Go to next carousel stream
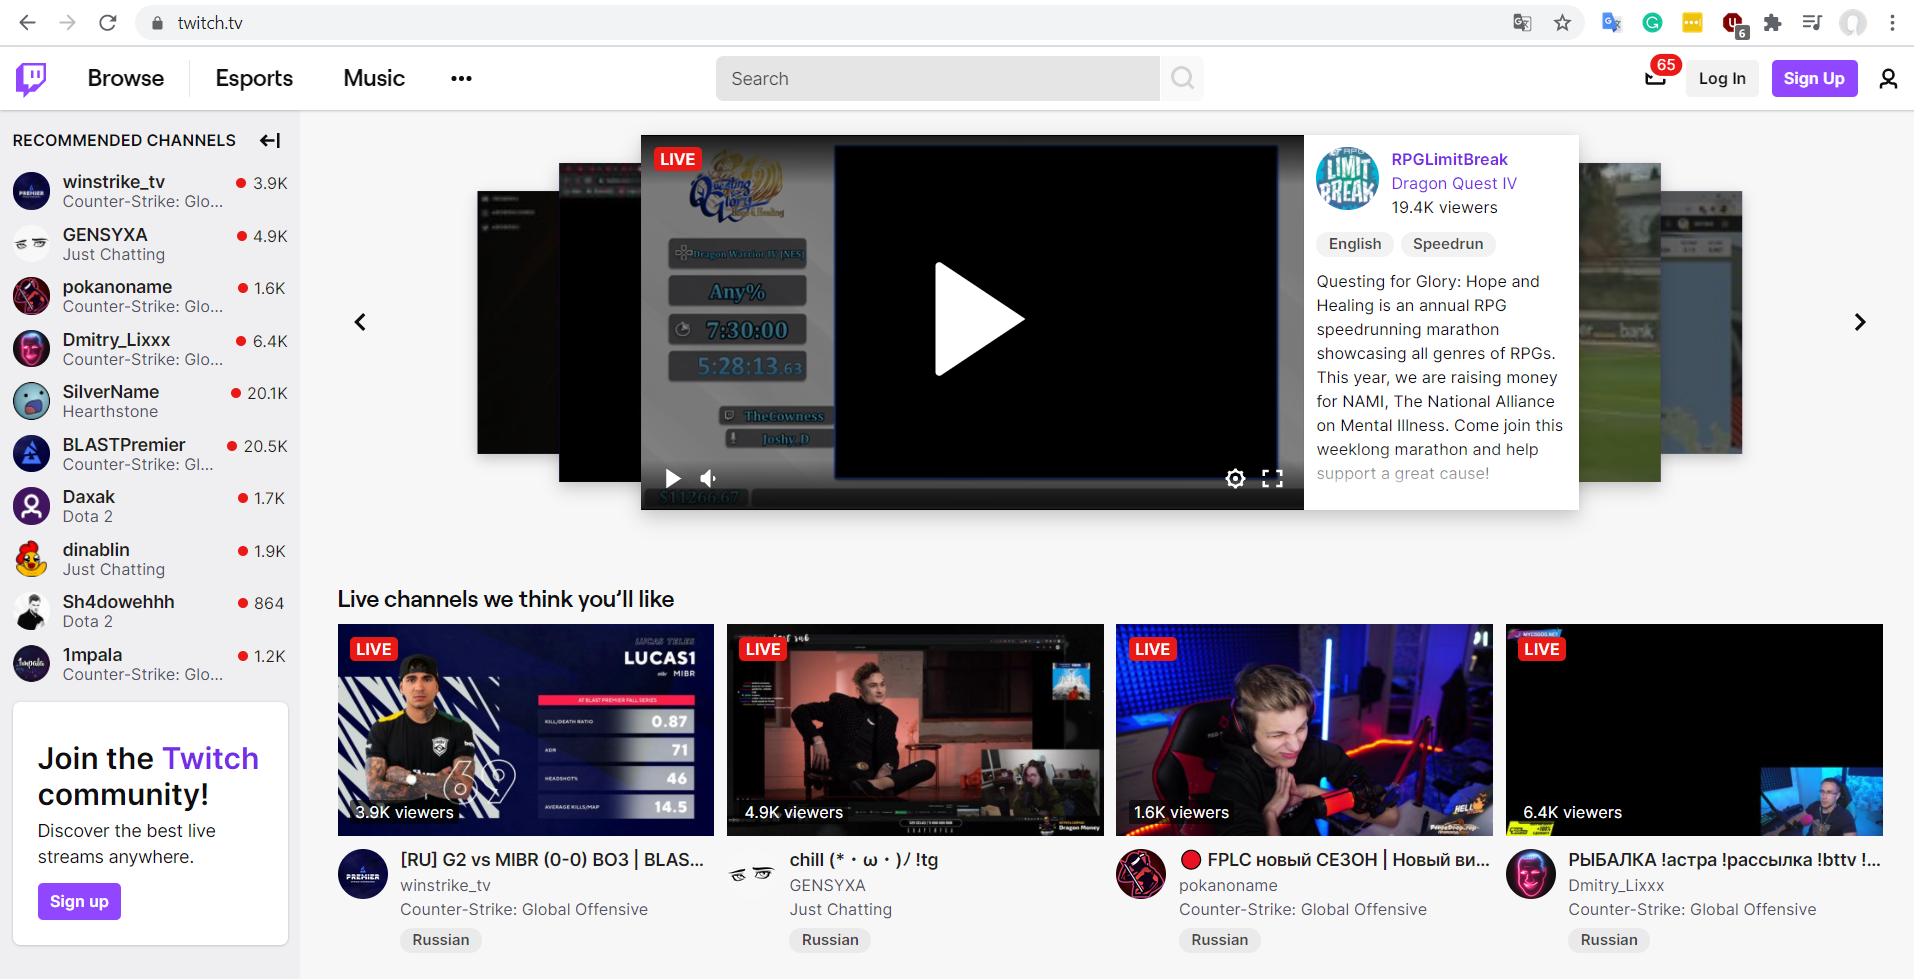Screen dimensions: 1914x979 1860,322
